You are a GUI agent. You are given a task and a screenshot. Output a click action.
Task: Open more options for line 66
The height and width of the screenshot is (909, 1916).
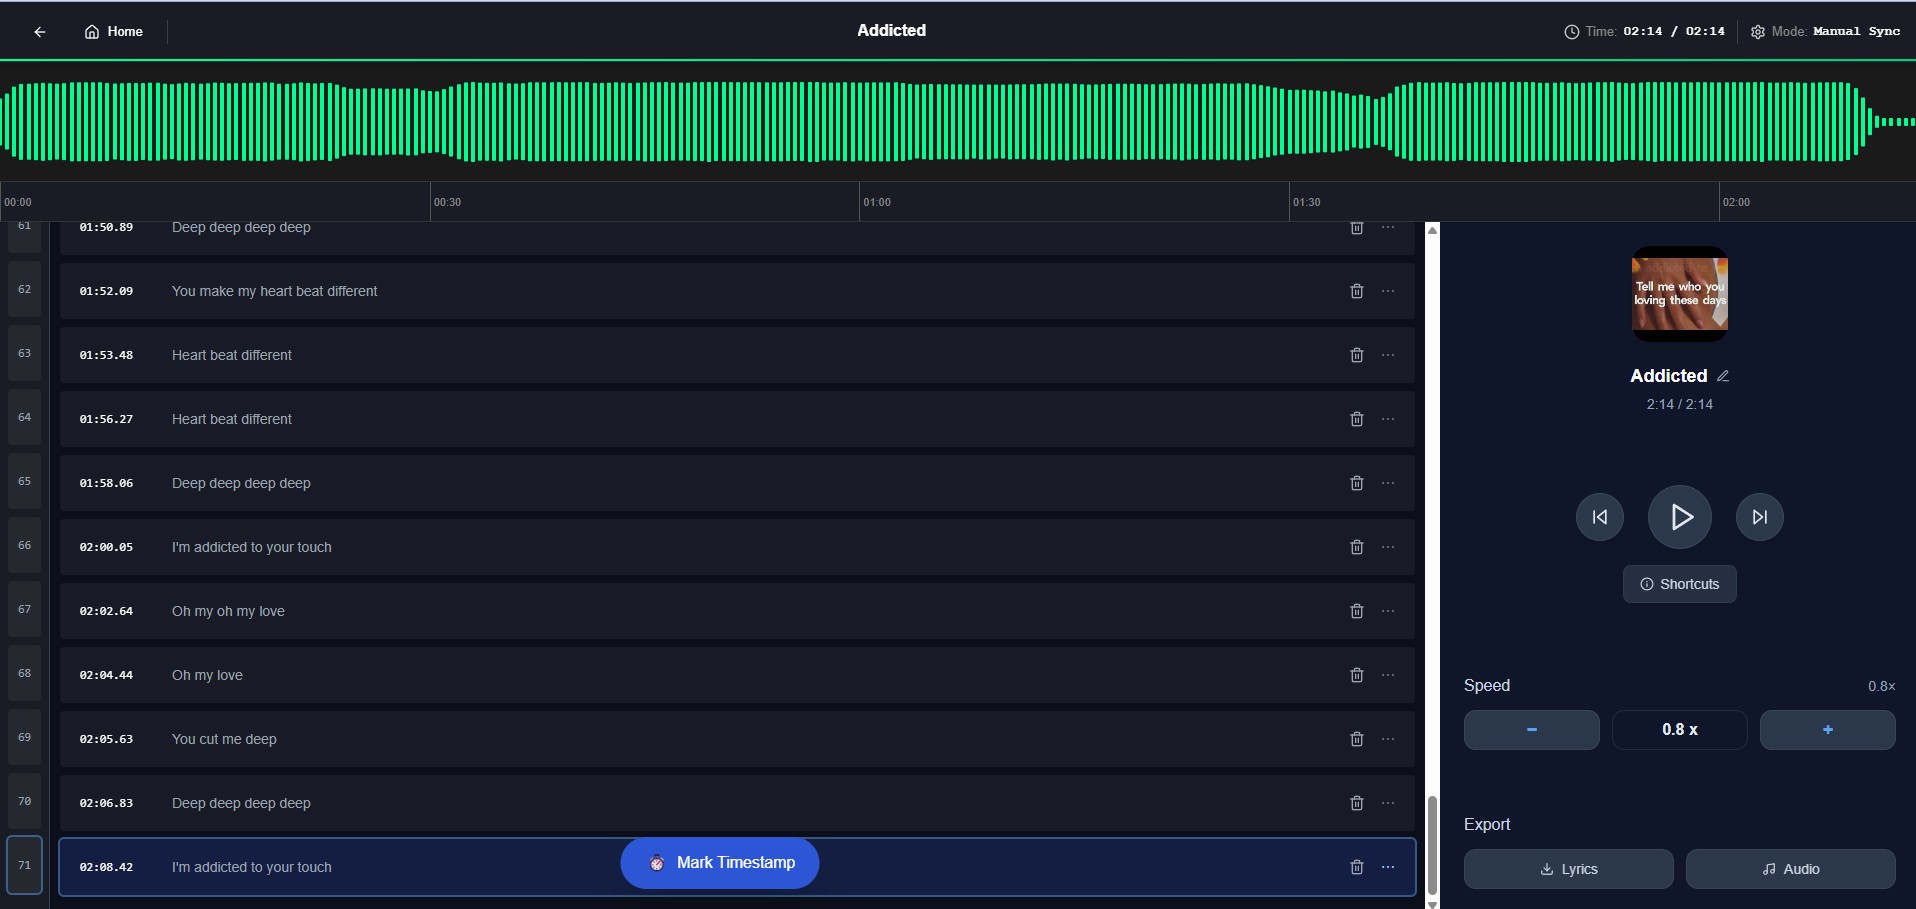[x=1388, y=547]
